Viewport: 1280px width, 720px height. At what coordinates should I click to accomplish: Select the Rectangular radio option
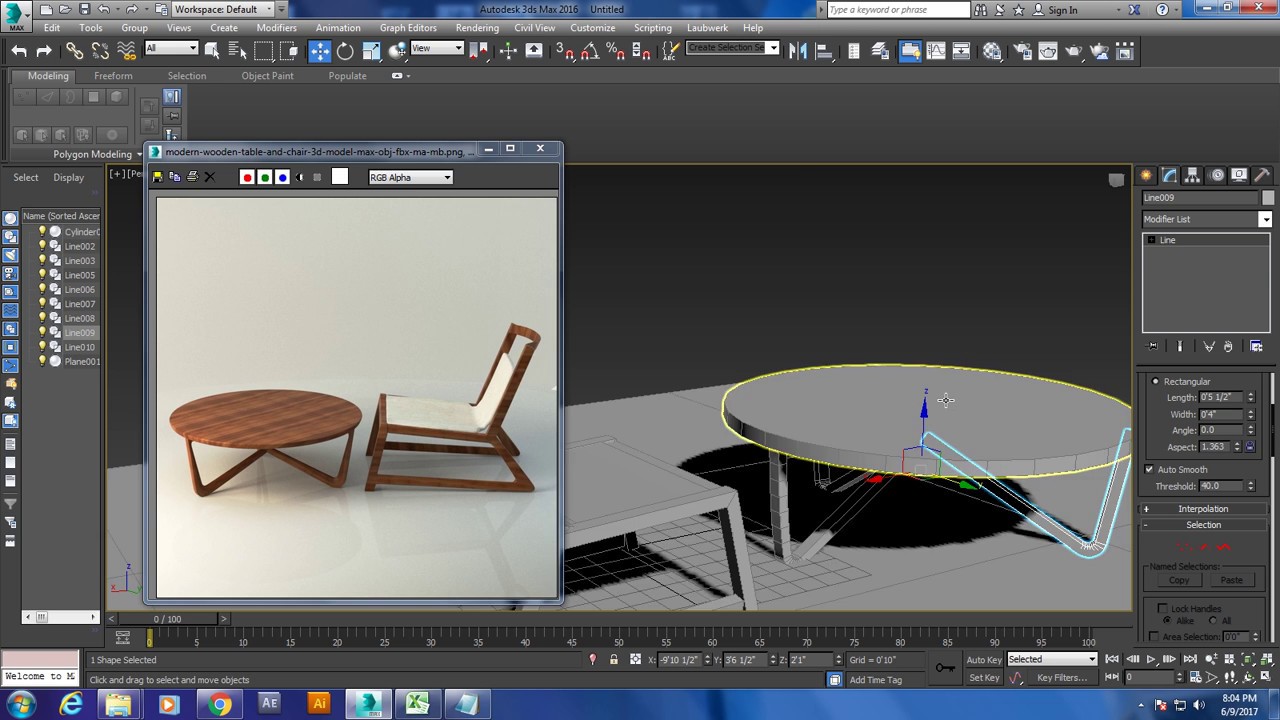coord(1156,381)
